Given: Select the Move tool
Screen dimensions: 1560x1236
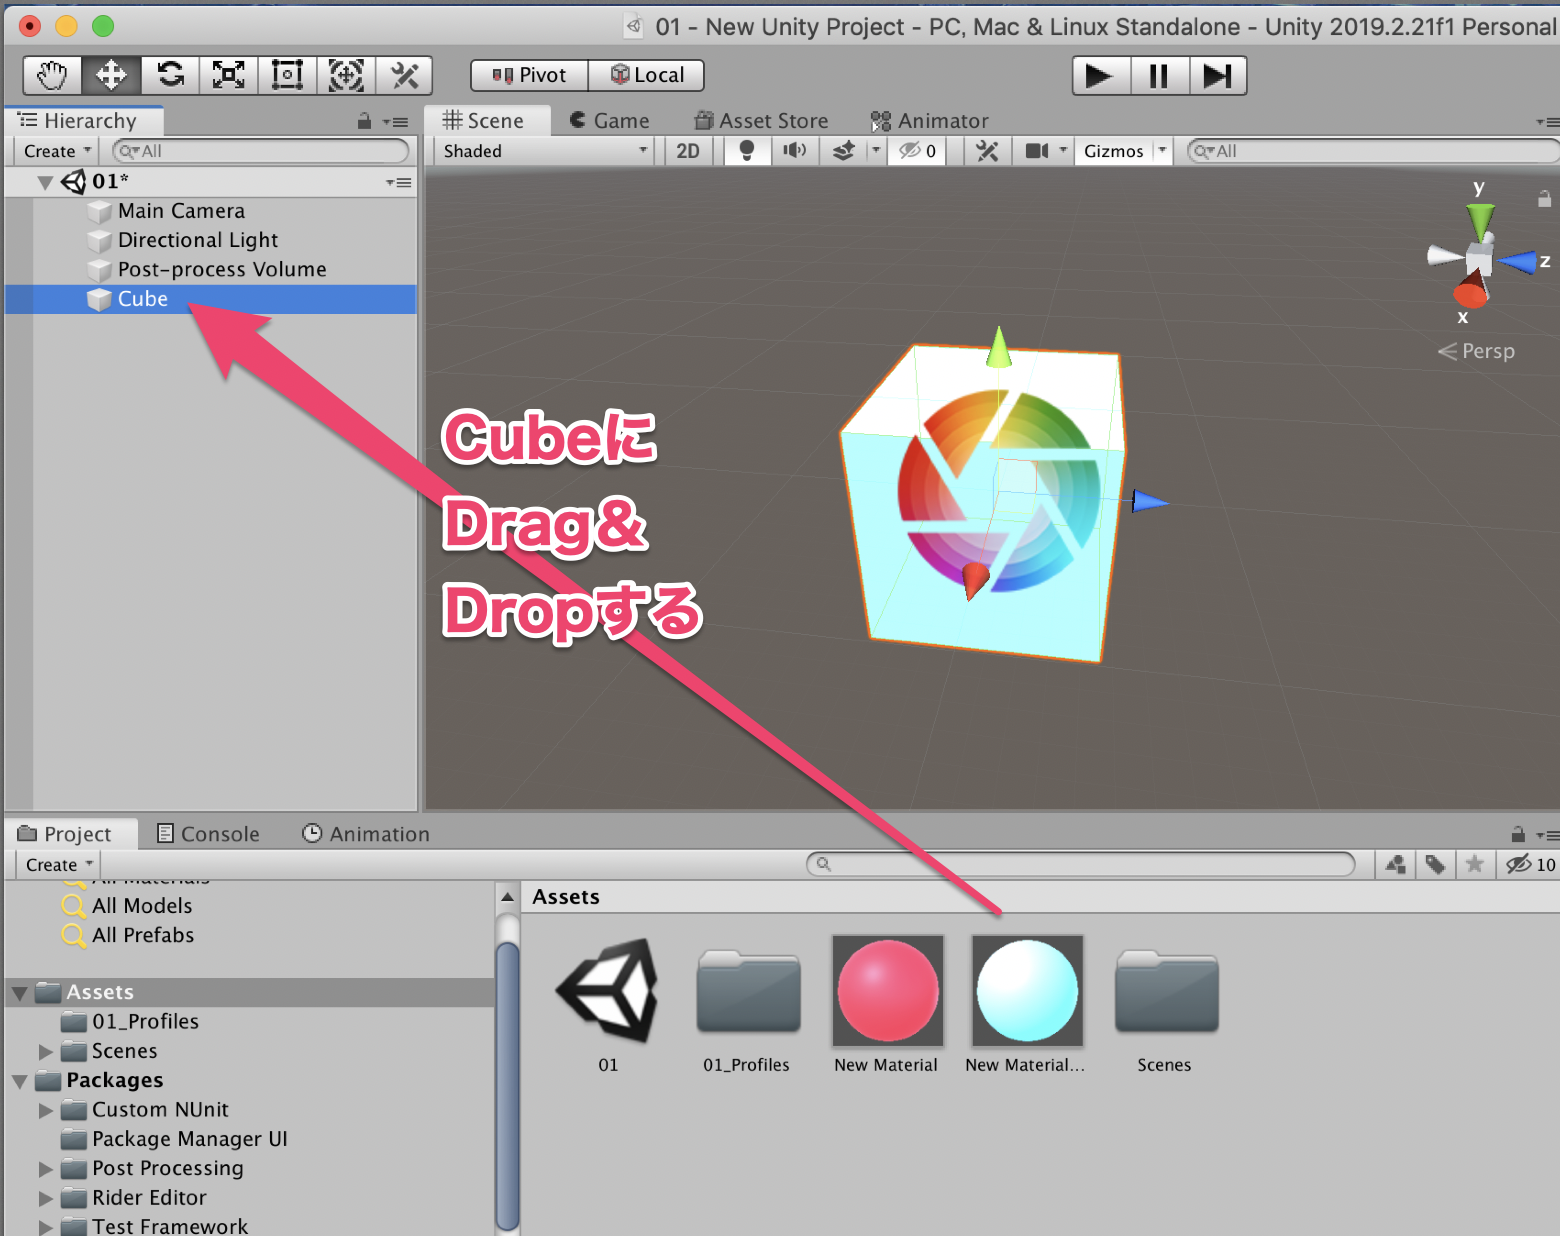Looking at the screenshot, I should tap(111, 75).
